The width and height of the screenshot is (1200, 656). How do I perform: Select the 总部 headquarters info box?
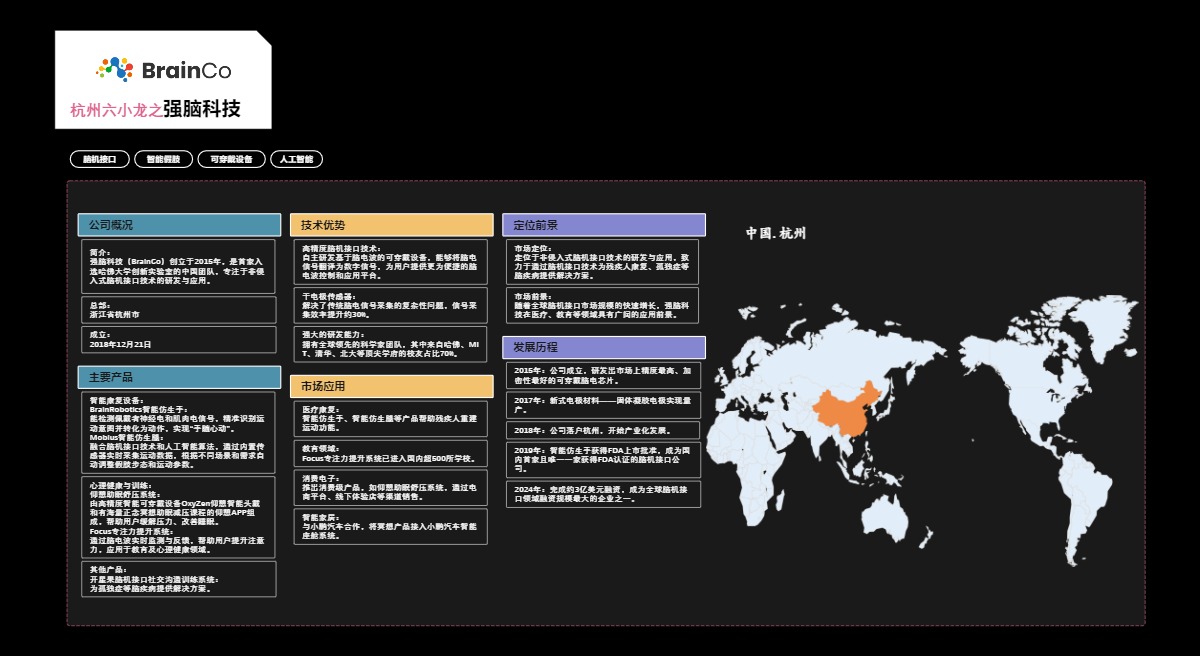(x=179, y=310)
